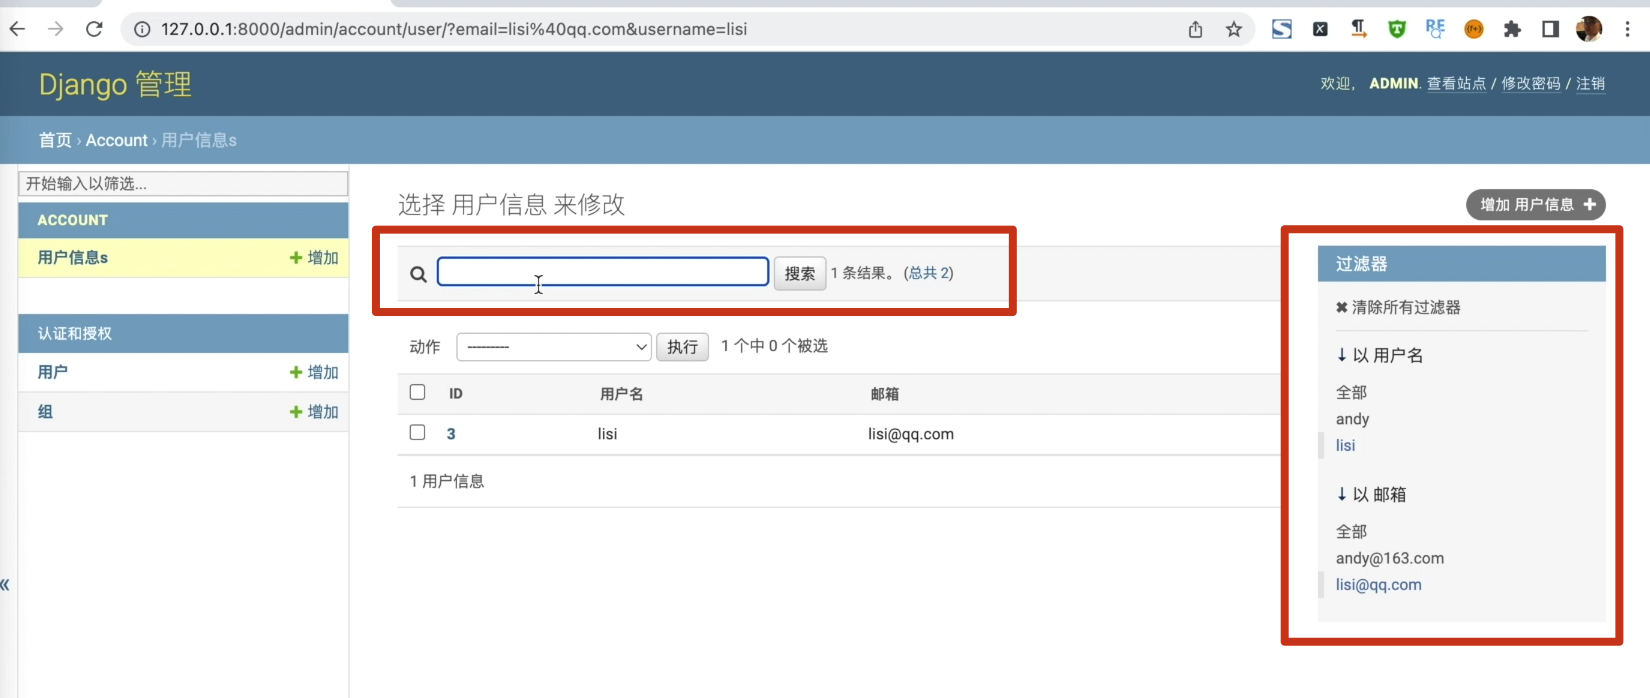The width and height of the screenshot is (1650, 698).
Task: Click the 搜索 button
Action: 800,273
